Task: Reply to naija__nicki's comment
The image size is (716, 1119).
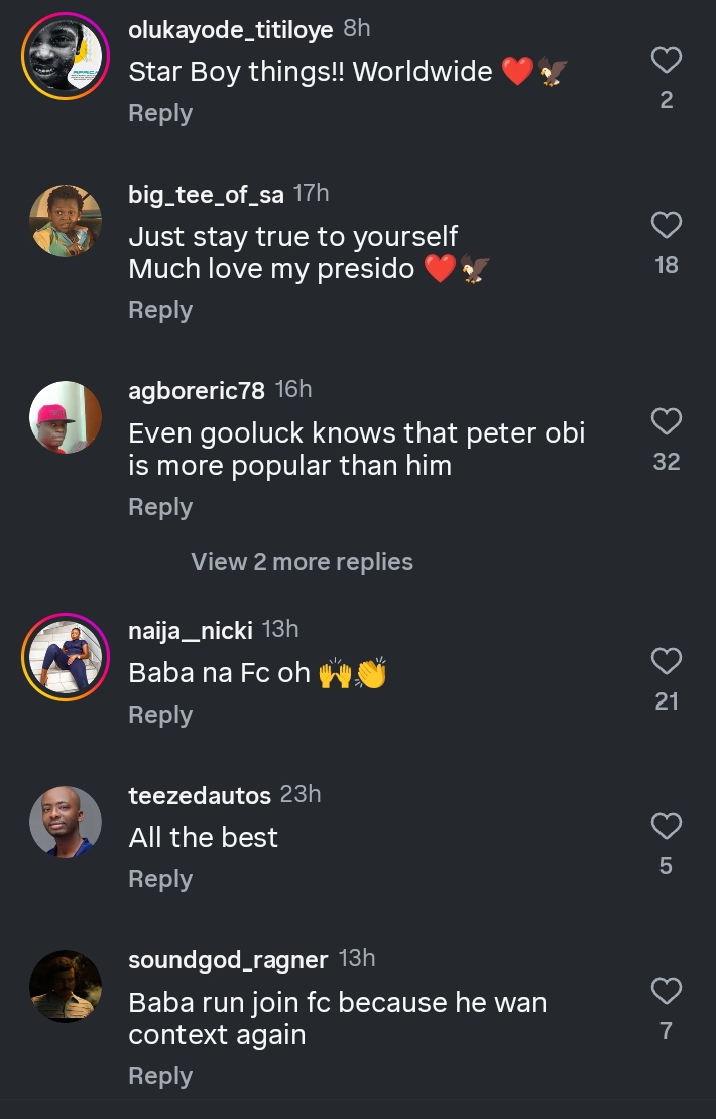Action: pos(160,715)
